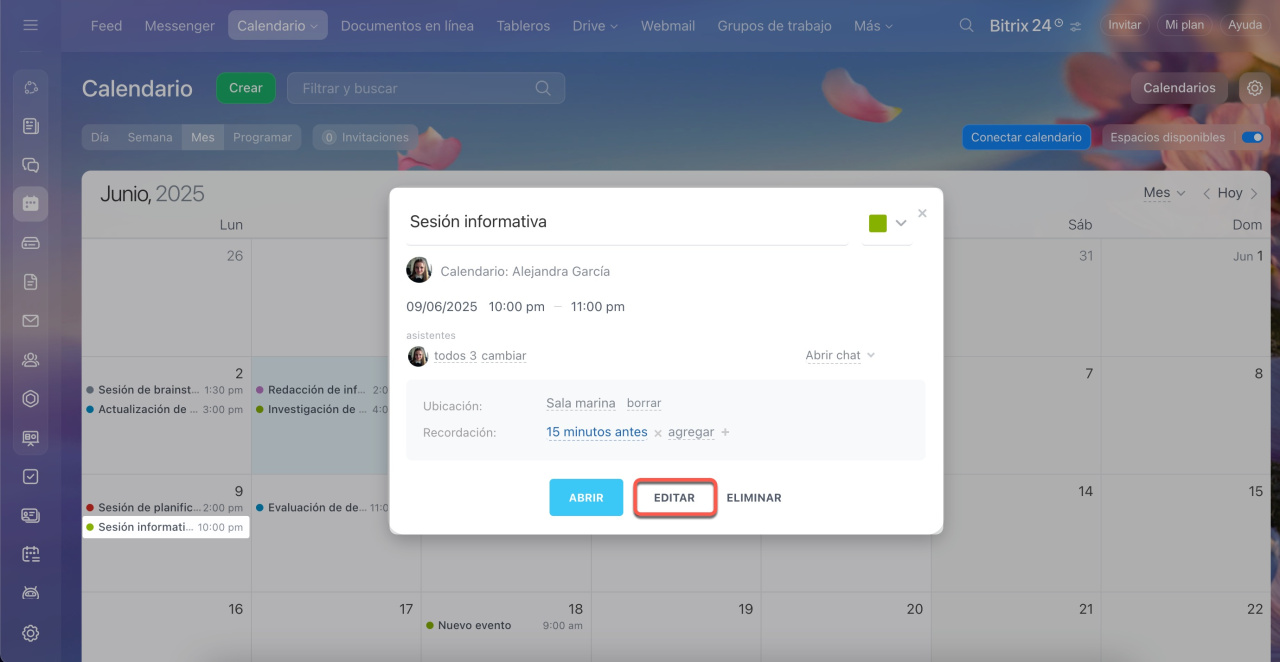Remove the 15 minutos antes reminder
Viewport: 1280px width, 662px height.
click(658, 433)
